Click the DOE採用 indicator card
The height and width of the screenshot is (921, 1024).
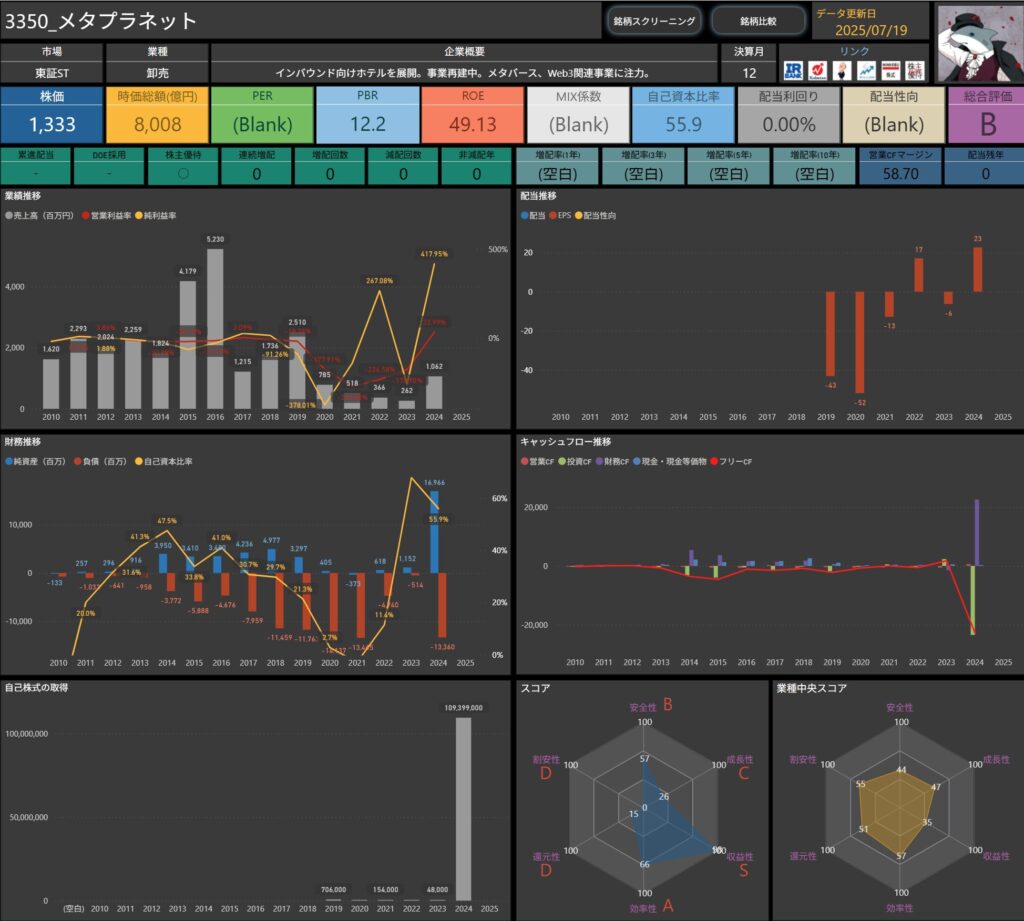(x=109, y=166)
